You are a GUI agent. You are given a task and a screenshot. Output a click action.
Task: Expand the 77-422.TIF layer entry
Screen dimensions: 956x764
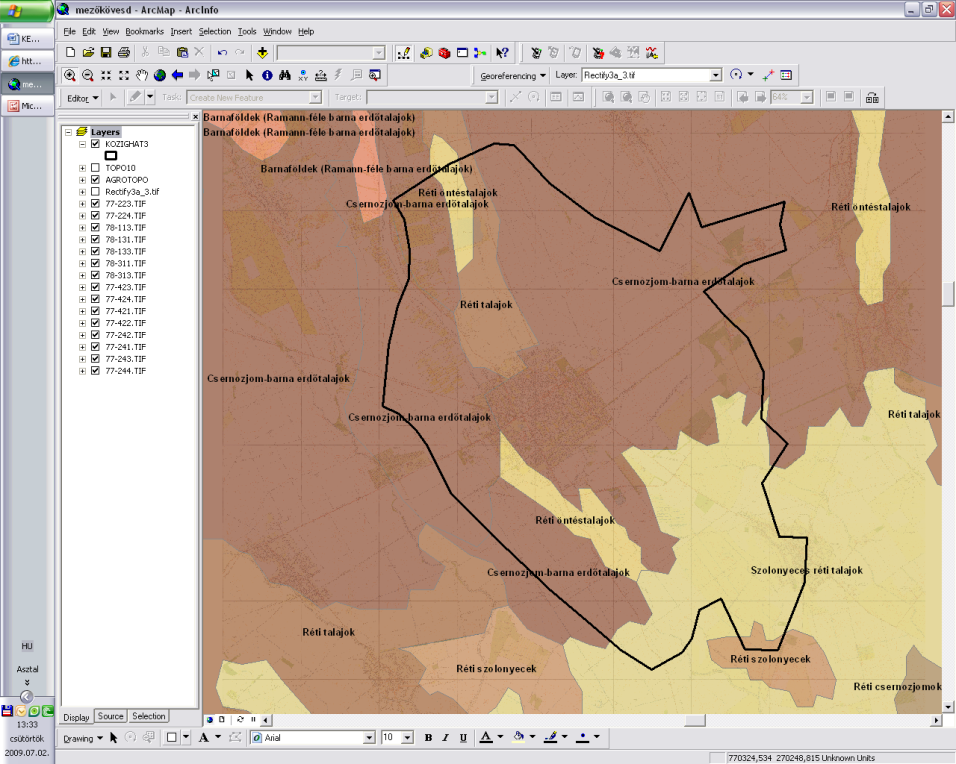click(82, 323)
